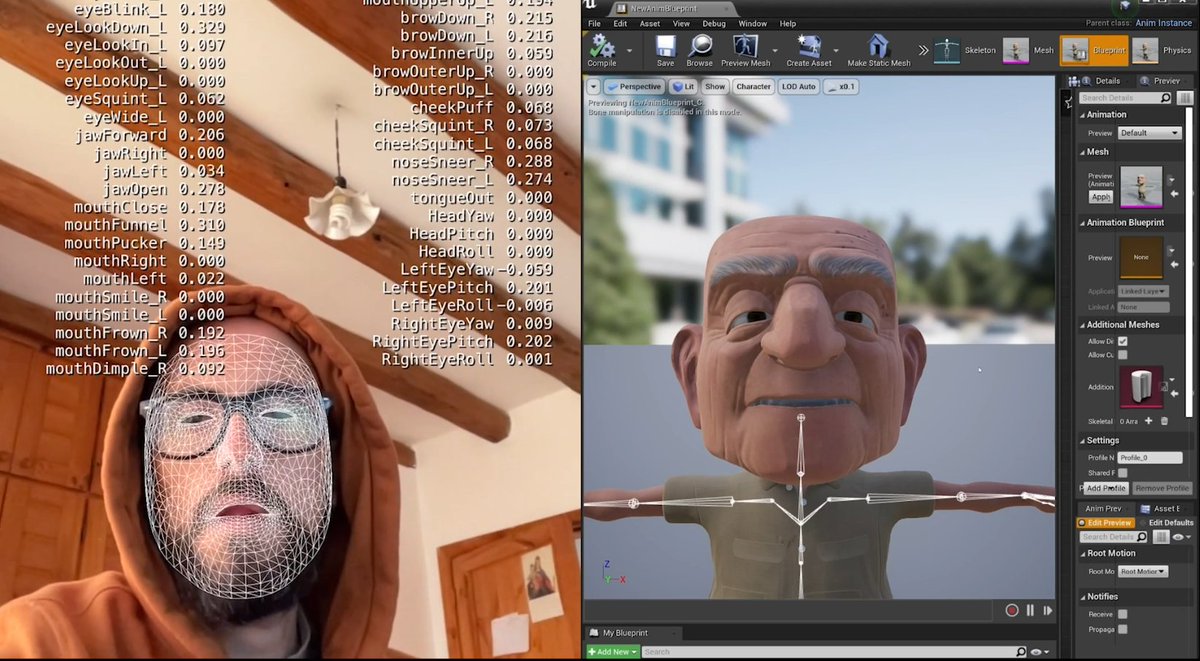Expand the Preview Mesh dropdown arrow
Viewport: 1200px width, 661px height.
[x=774, y=49]
